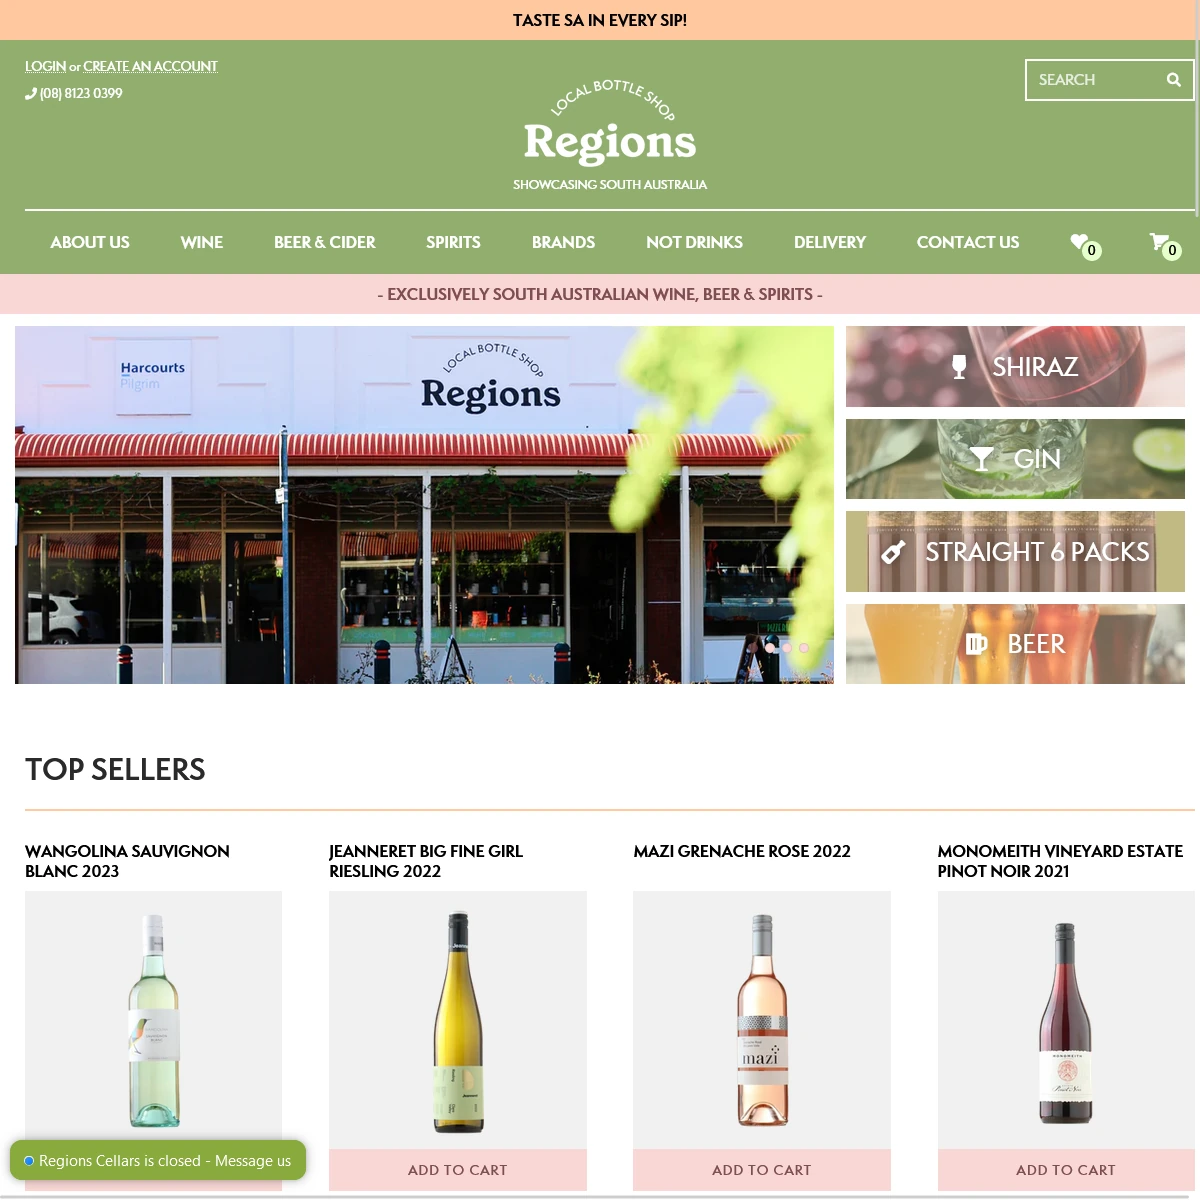Open the Straight 6 Packs tile

click(1015, 551)
